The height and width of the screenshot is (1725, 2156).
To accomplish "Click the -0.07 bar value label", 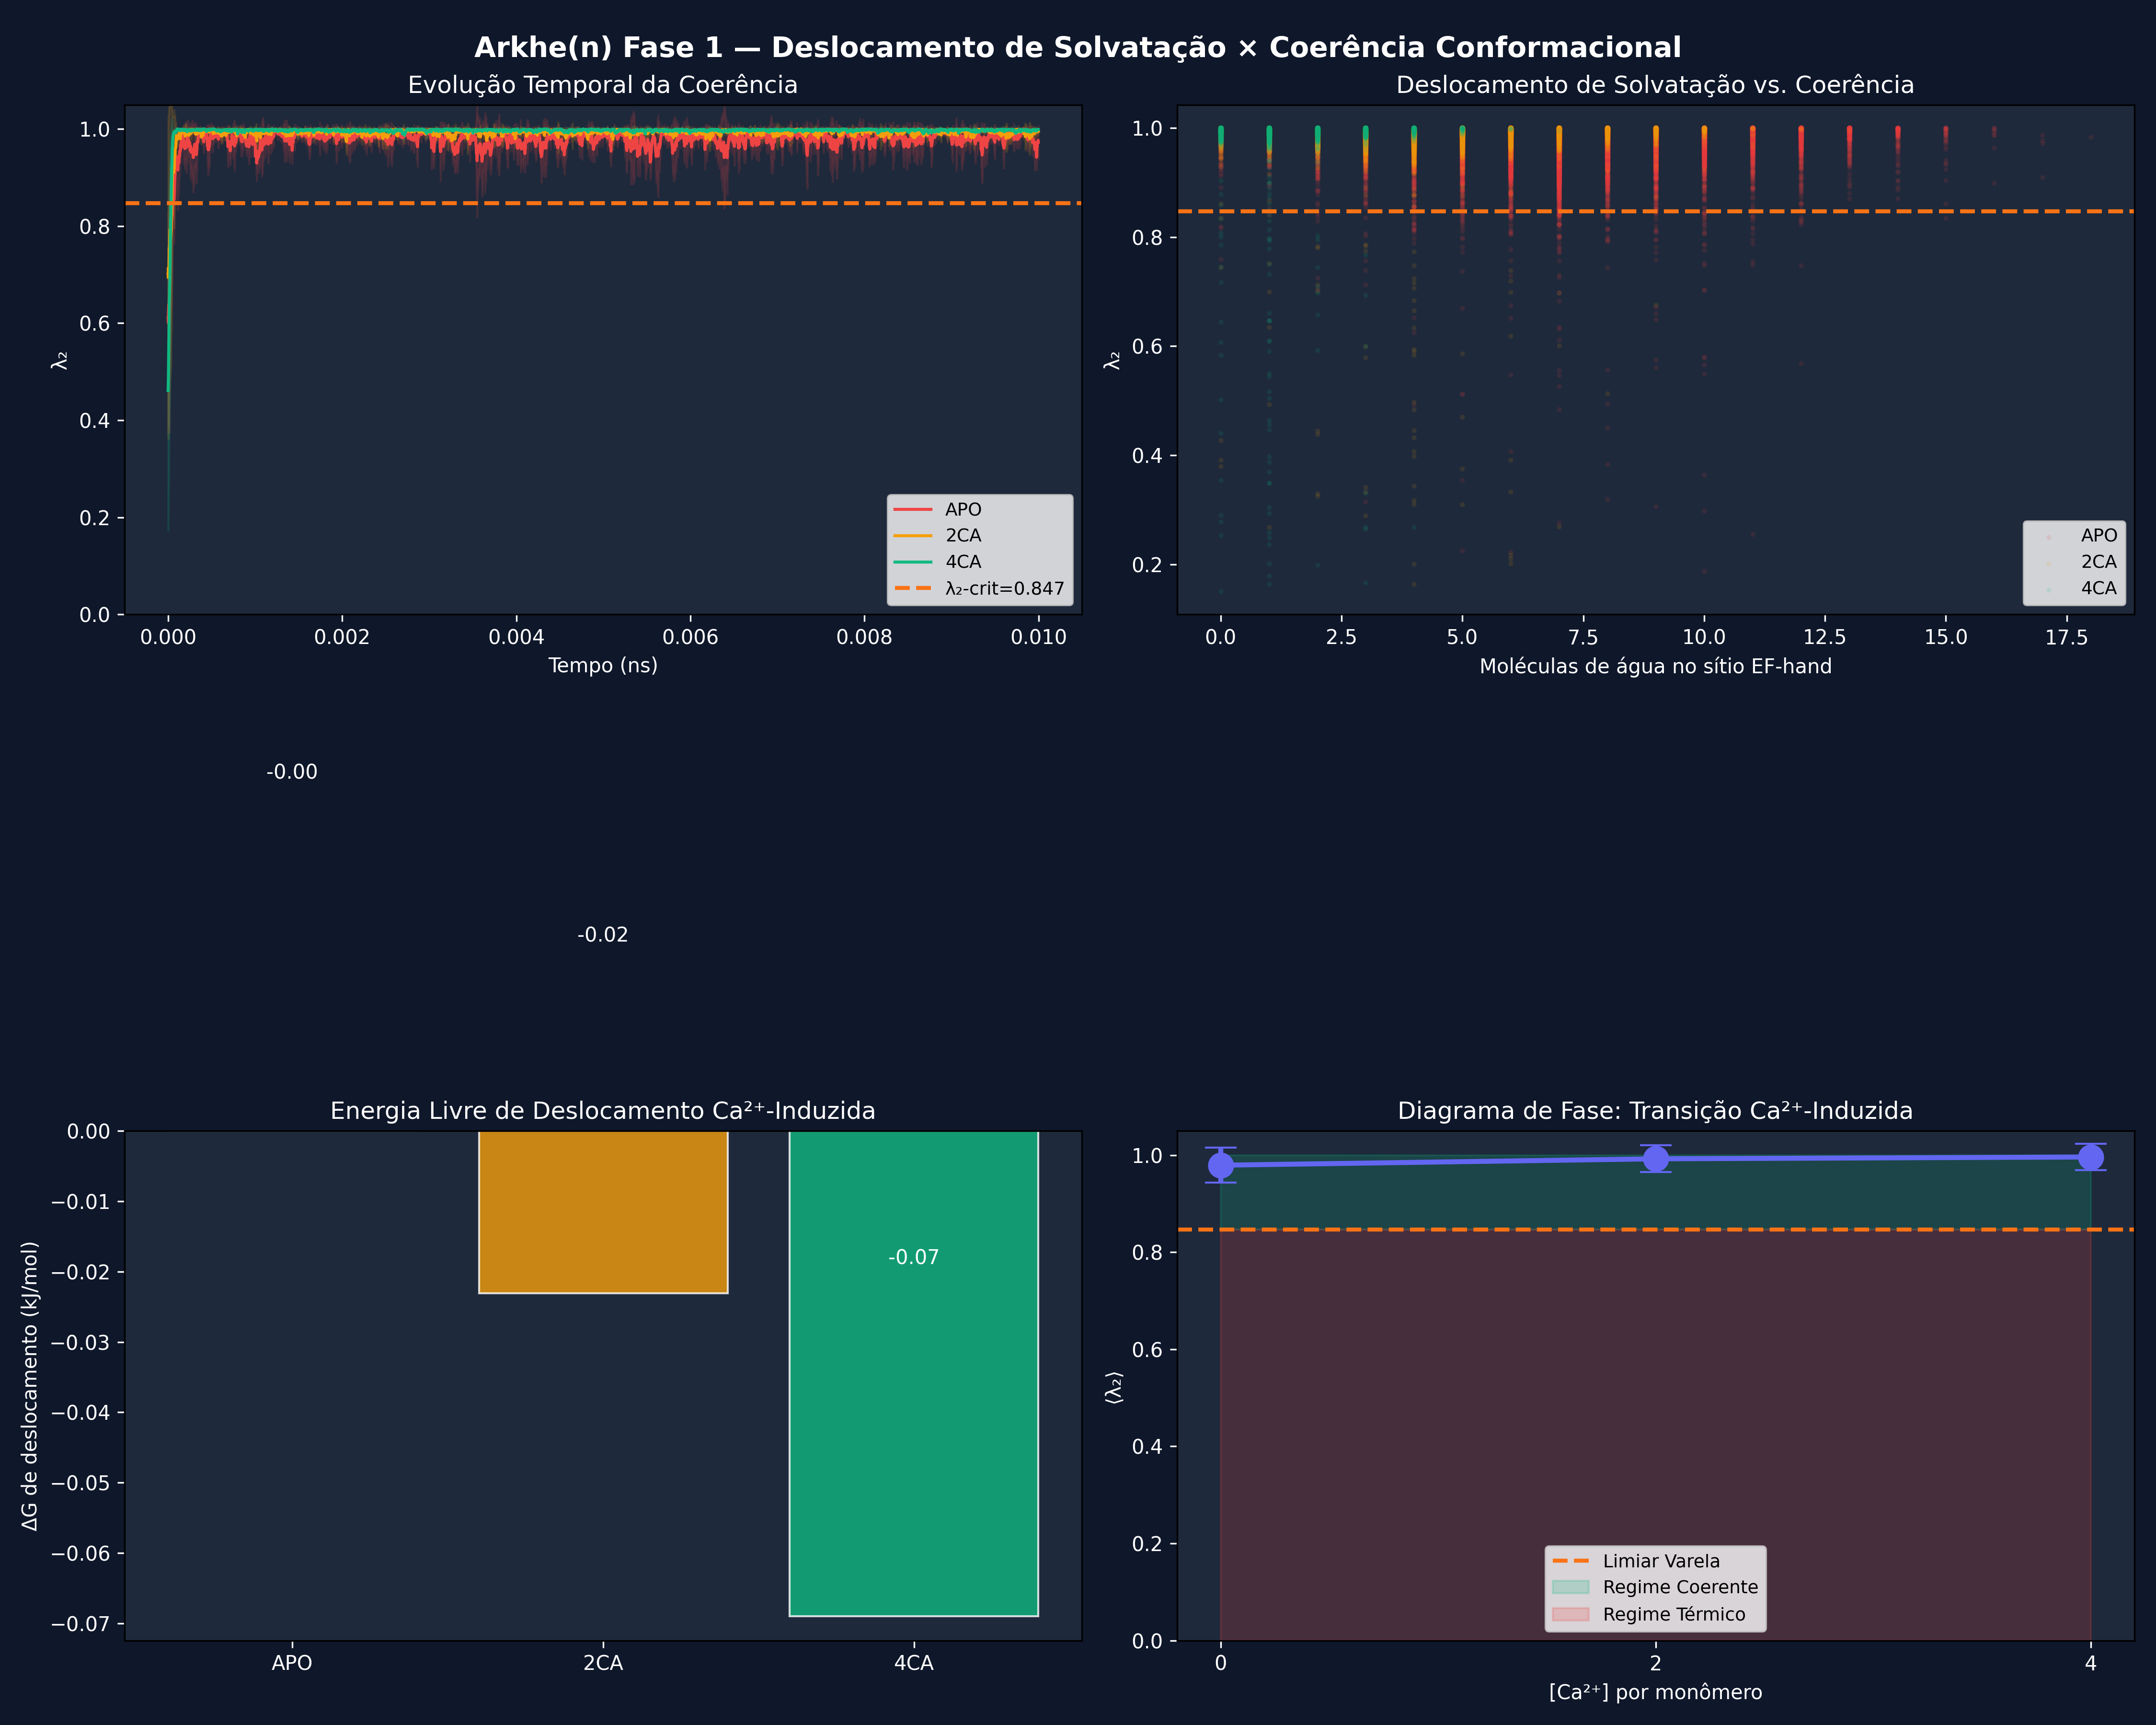I will click(x=913, y=1257).
